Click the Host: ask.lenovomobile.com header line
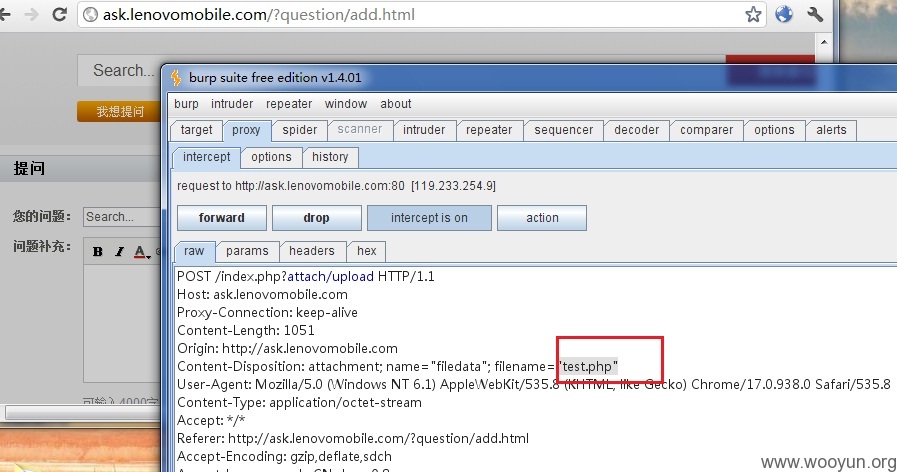The height and width of the screenshot is (472, 897). [x=262, y=295]
